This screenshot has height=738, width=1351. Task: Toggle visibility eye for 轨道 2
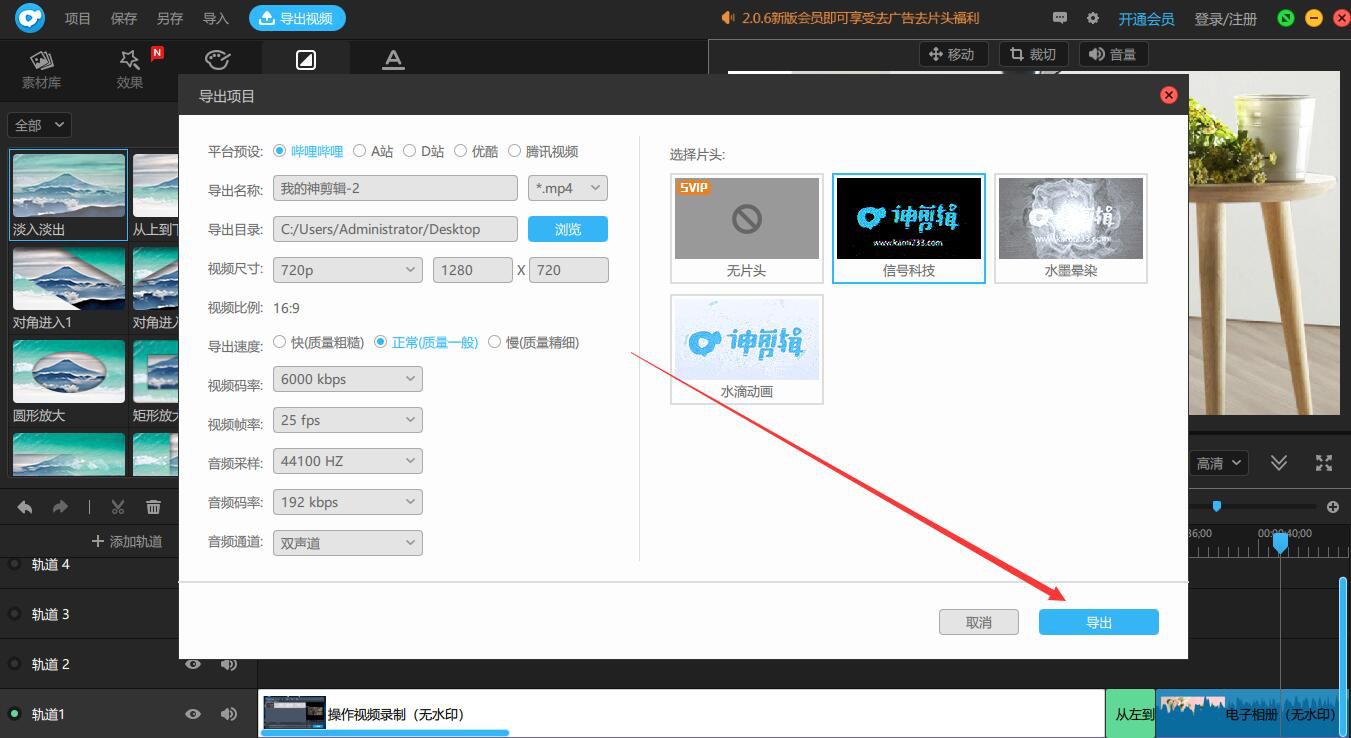193,664
